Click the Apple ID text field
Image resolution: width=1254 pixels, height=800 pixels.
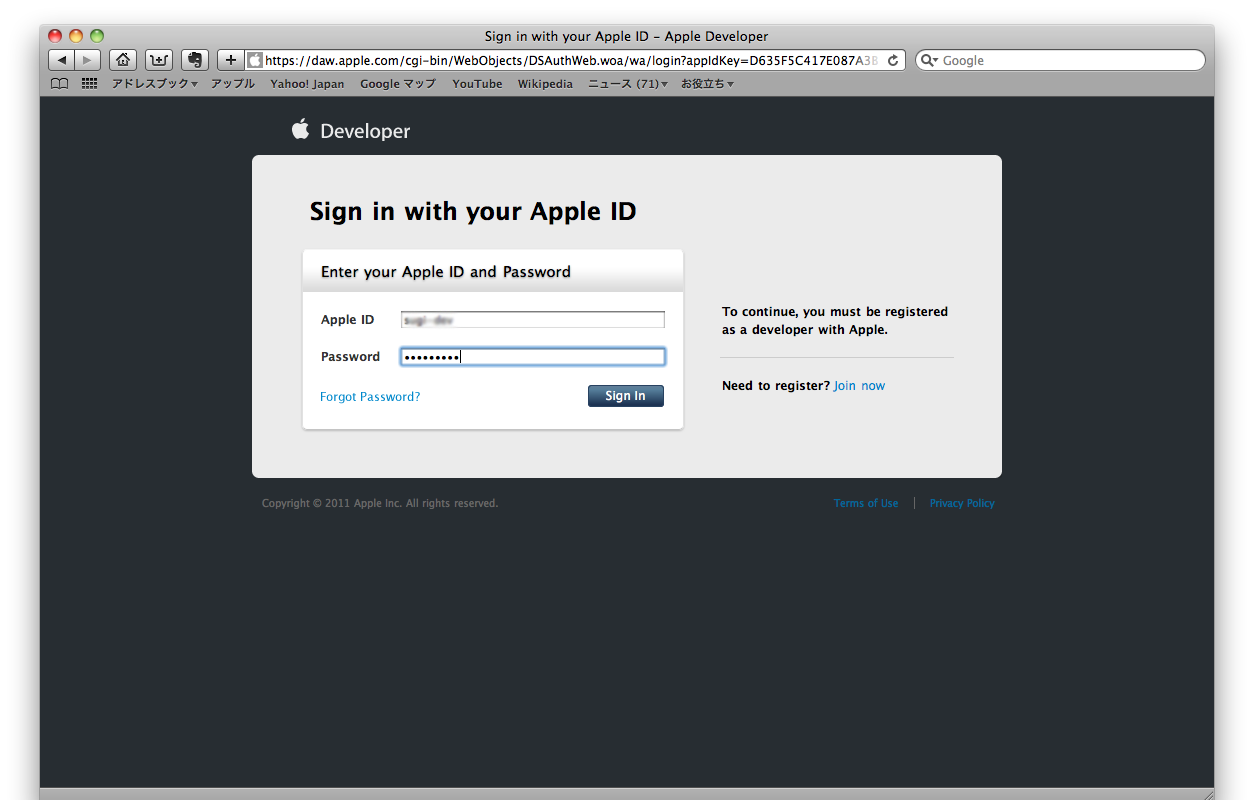pyautogui.click(x=532, y=320)
